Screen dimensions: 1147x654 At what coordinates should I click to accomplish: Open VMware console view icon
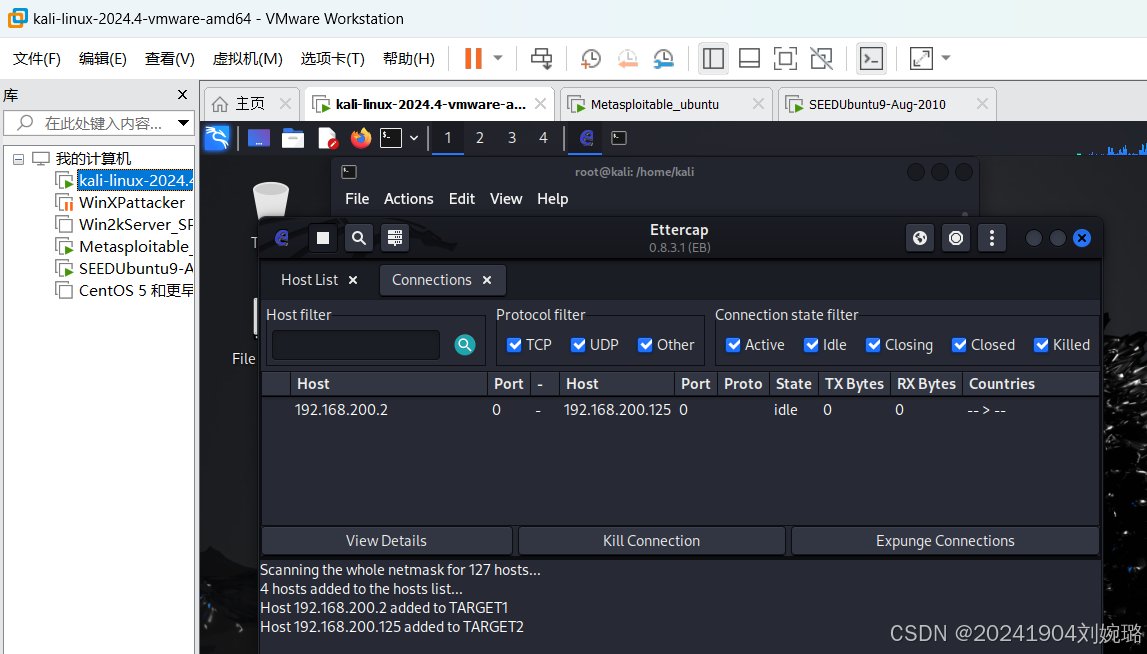(x=871, y=59)
